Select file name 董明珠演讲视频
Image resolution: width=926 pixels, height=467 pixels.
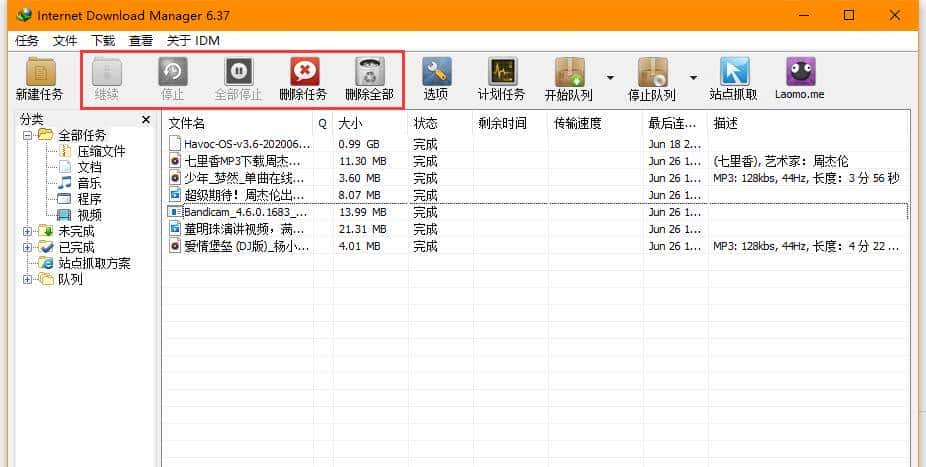point(244,229)
